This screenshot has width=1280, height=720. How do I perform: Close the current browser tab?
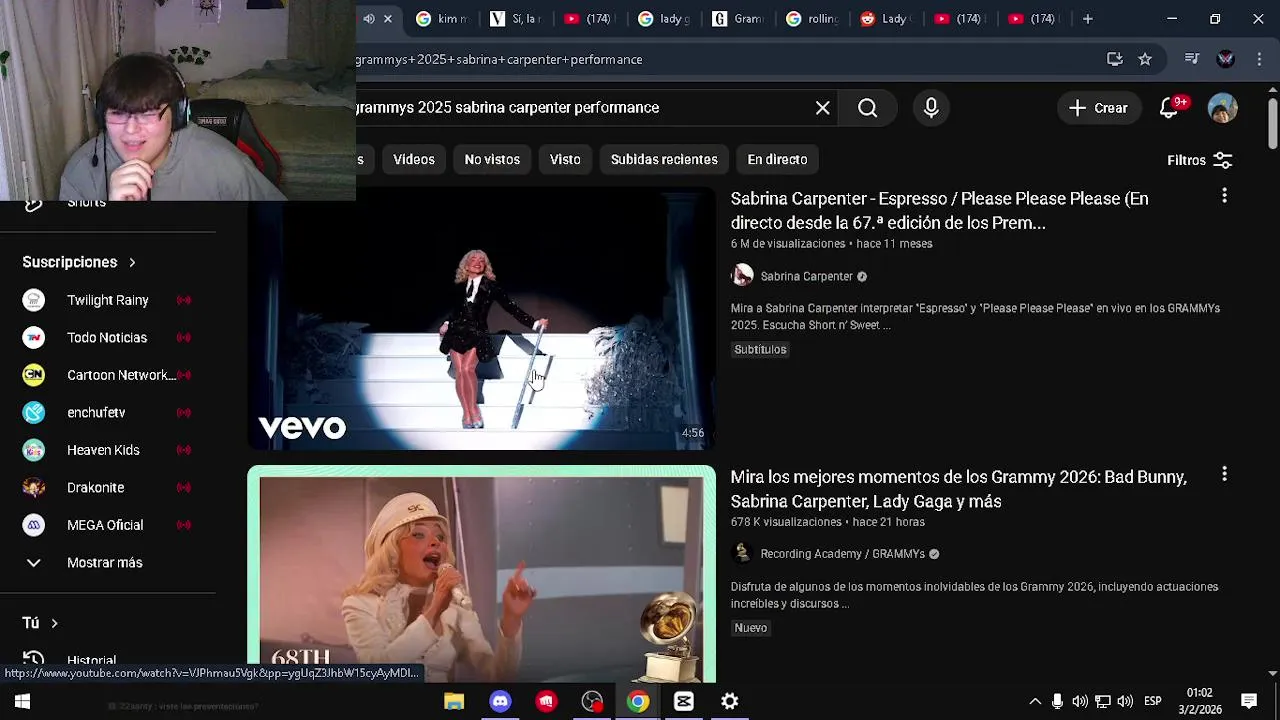tap(388, 19)
